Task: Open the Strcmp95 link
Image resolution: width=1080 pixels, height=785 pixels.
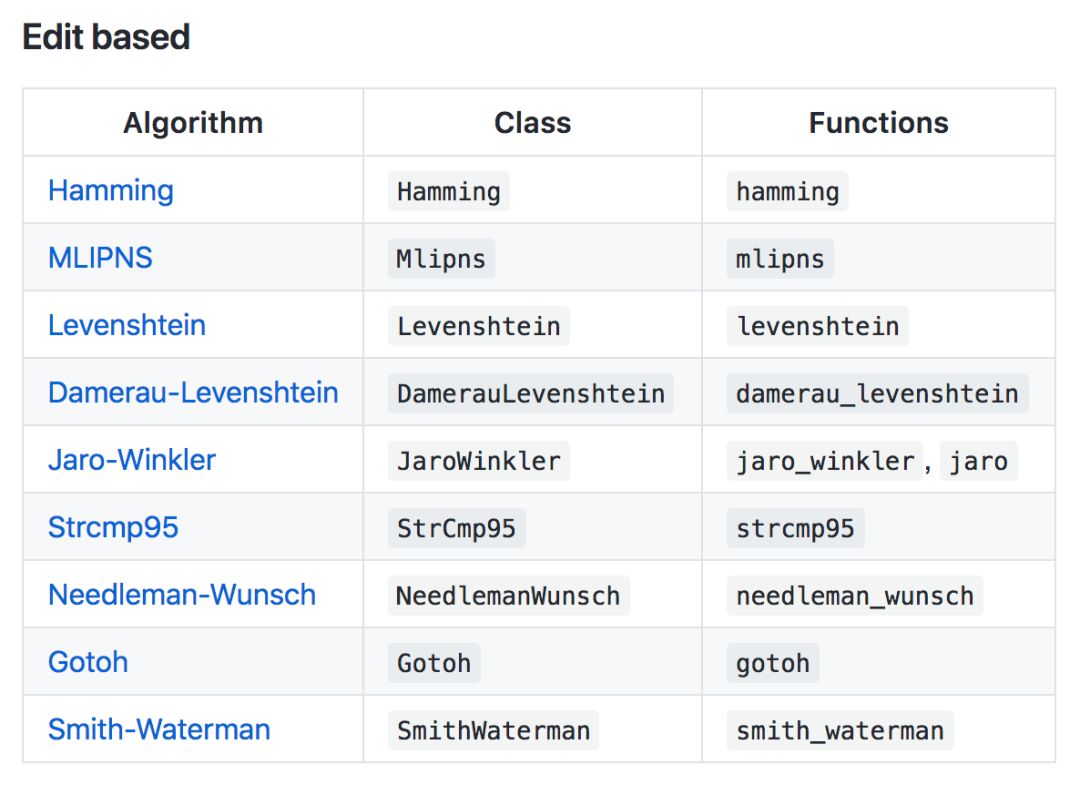Action: (x=113, y=527)
